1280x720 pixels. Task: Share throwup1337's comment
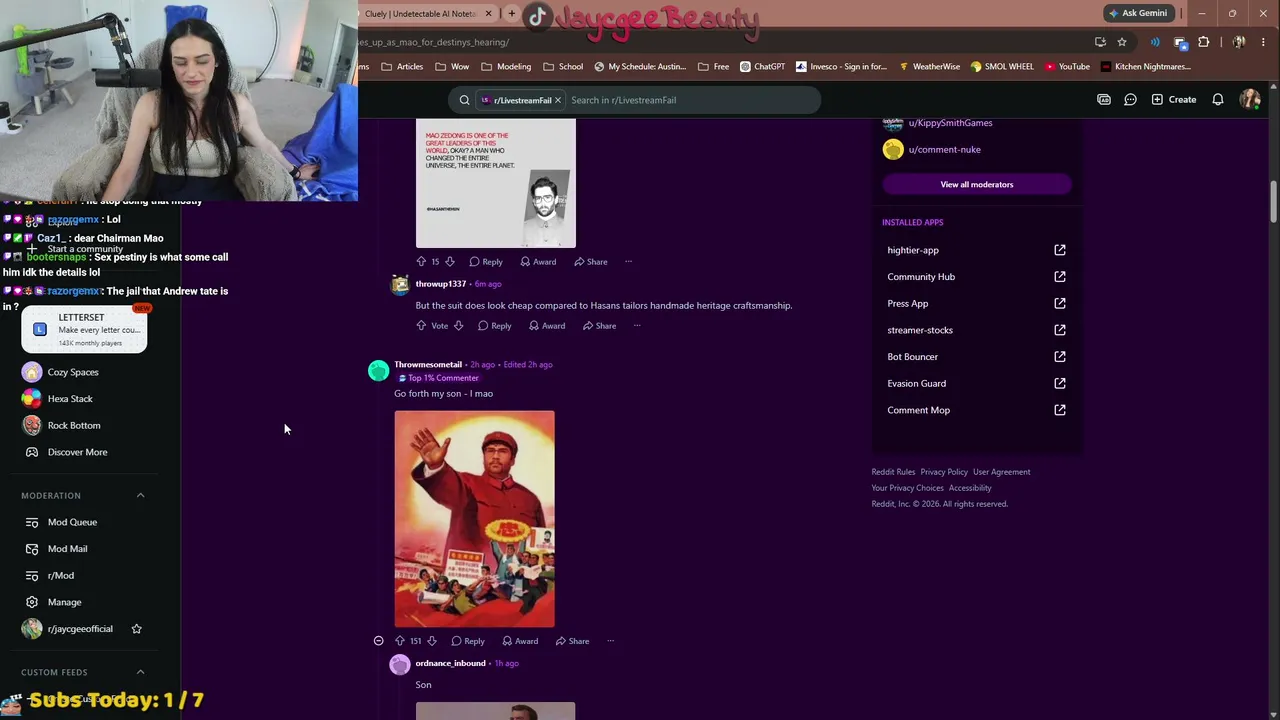point(599,326)
